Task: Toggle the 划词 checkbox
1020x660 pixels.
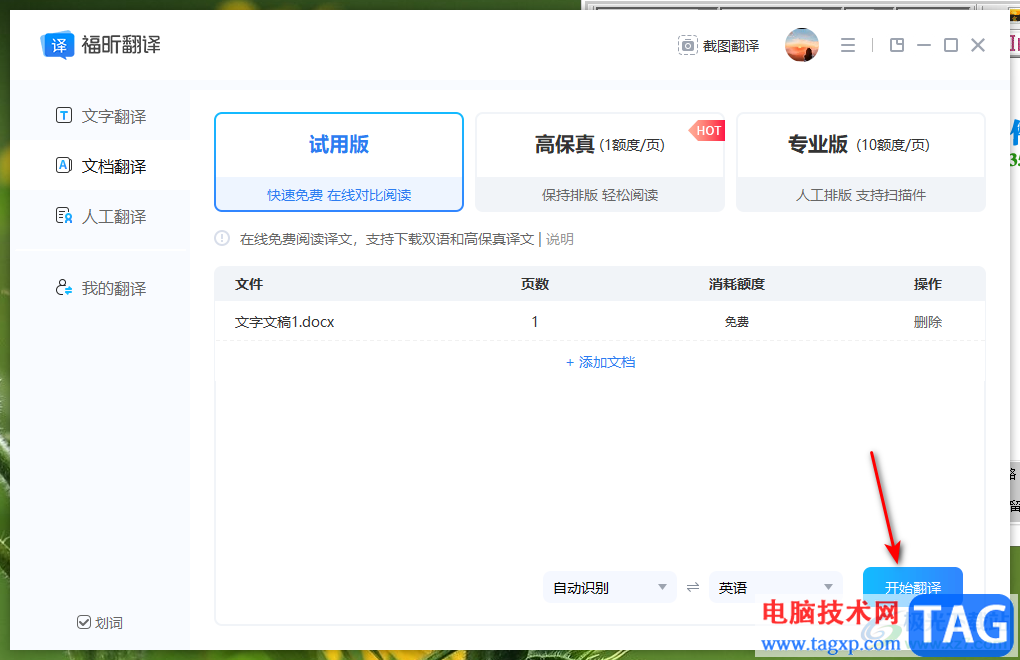Action: tap(84, 622)
